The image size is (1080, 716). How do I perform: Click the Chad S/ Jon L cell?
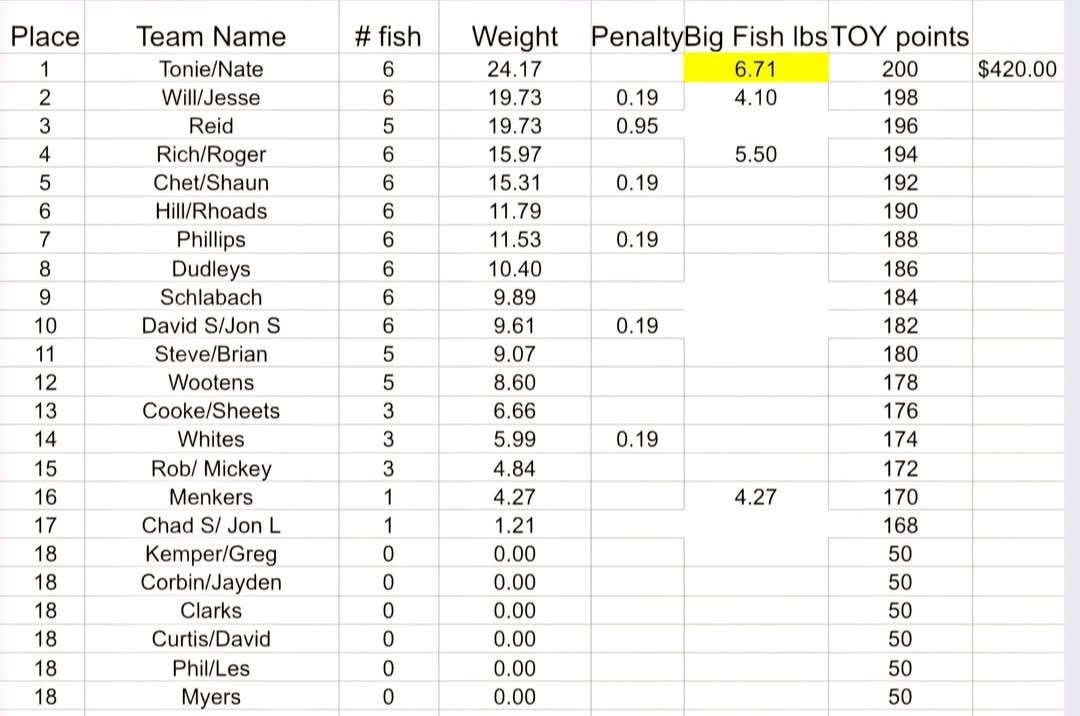(x=211, y=525)
